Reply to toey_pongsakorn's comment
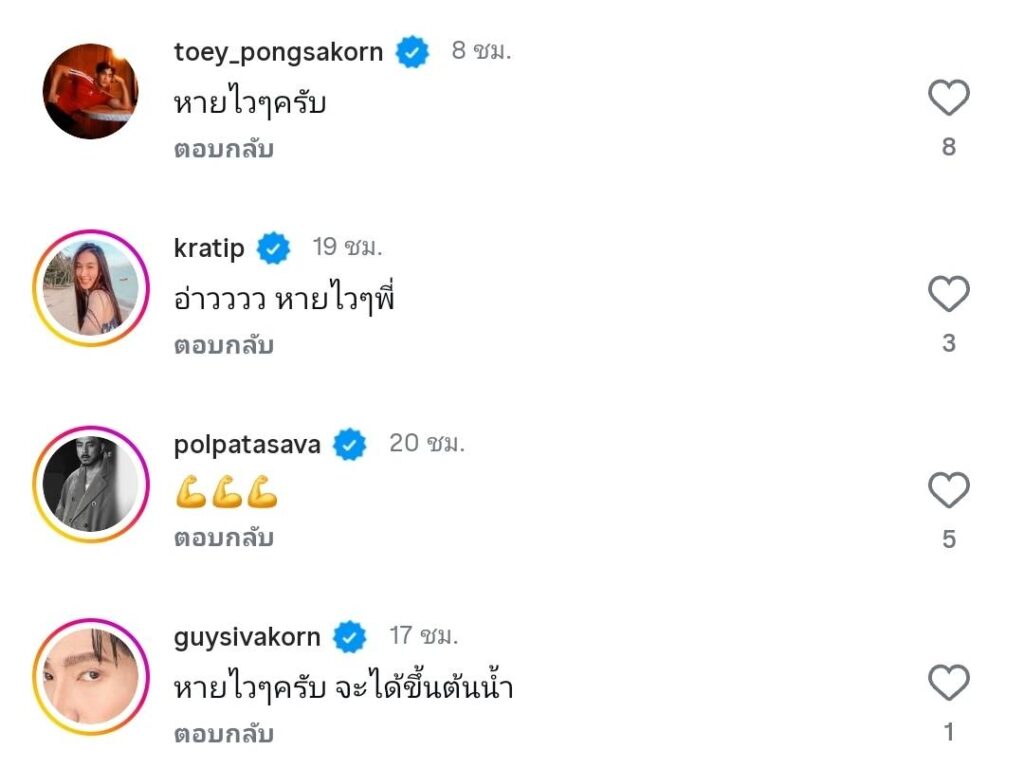This screenshot has height=768, width=1024. point(224,150)
